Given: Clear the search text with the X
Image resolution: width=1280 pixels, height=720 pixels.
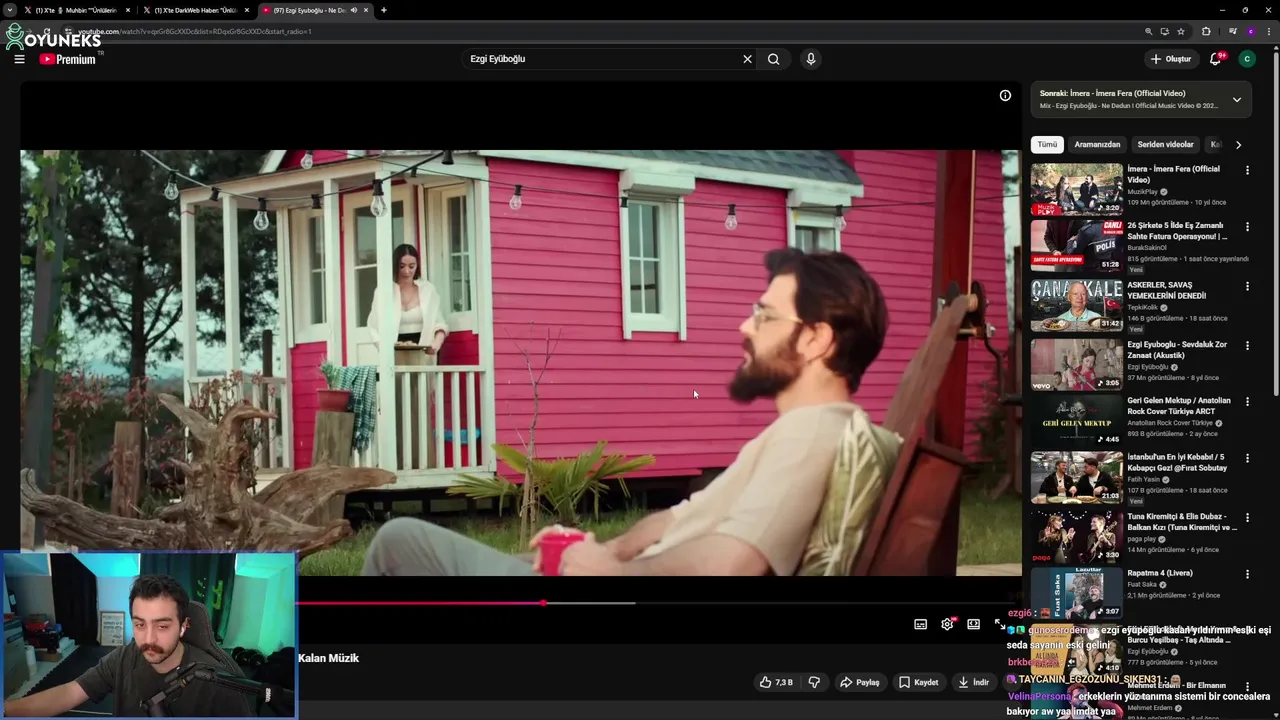Looking at the screenshot, I should coord(747,59).
